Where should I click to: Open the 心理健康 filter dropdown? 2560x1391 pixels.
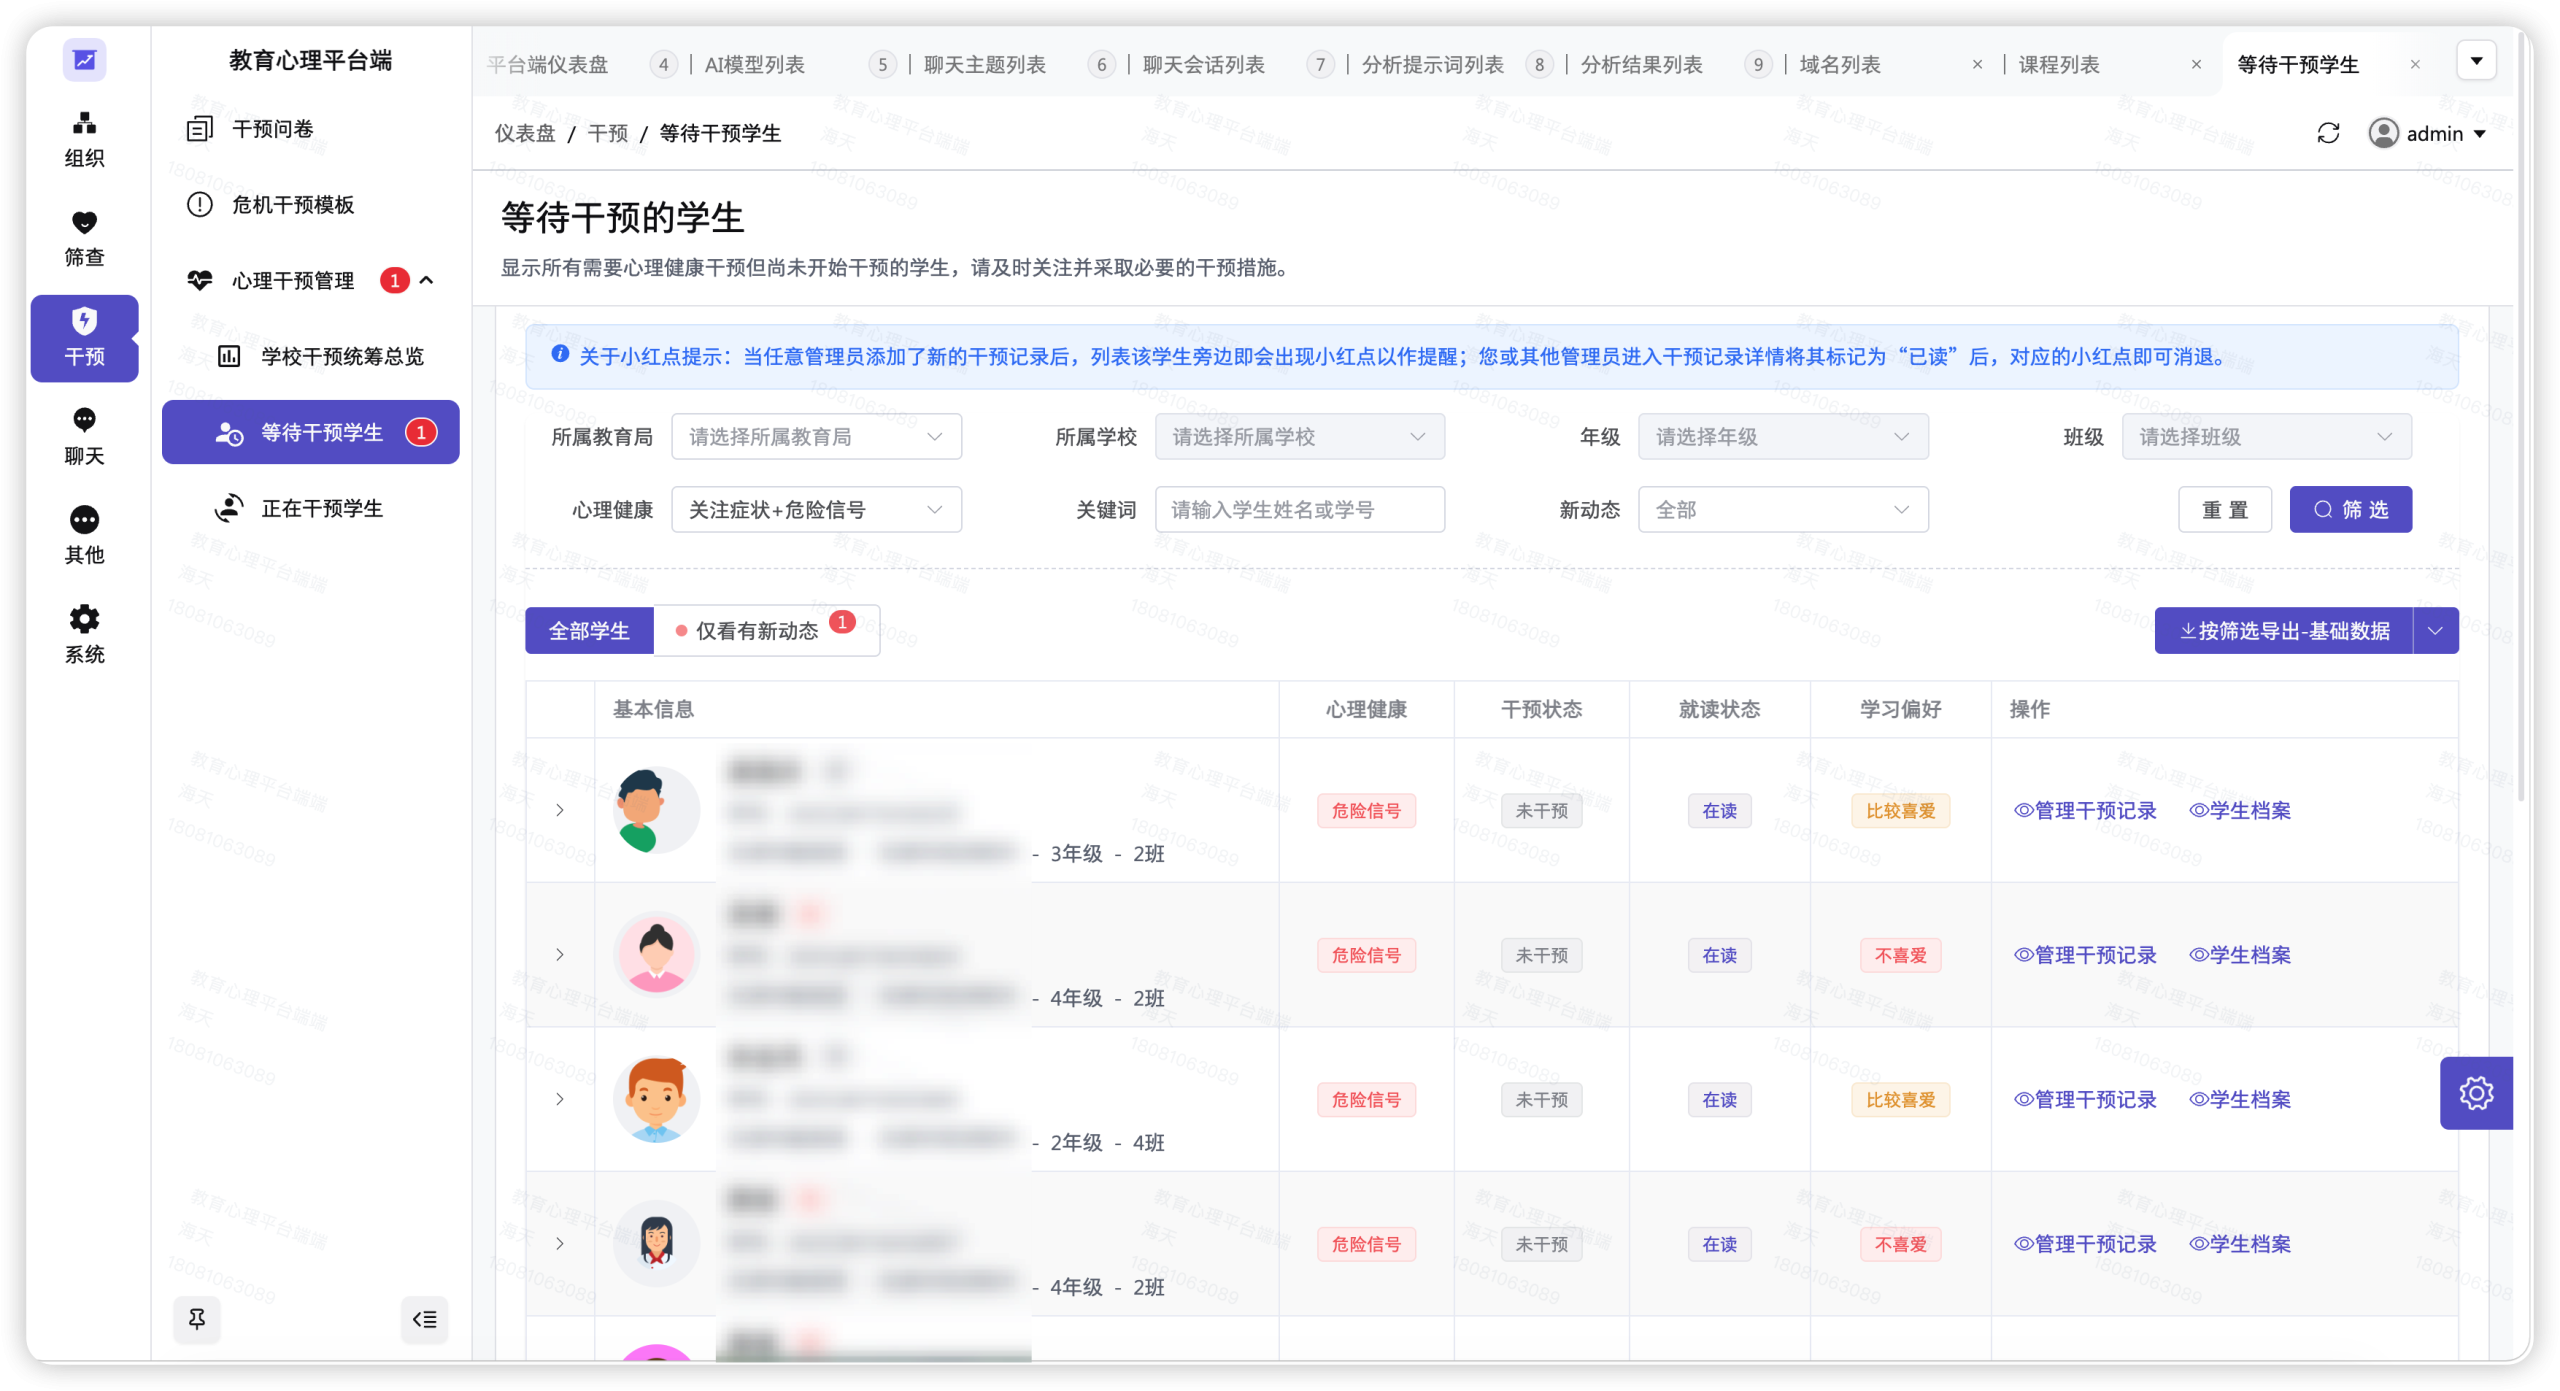click(816, 509)
